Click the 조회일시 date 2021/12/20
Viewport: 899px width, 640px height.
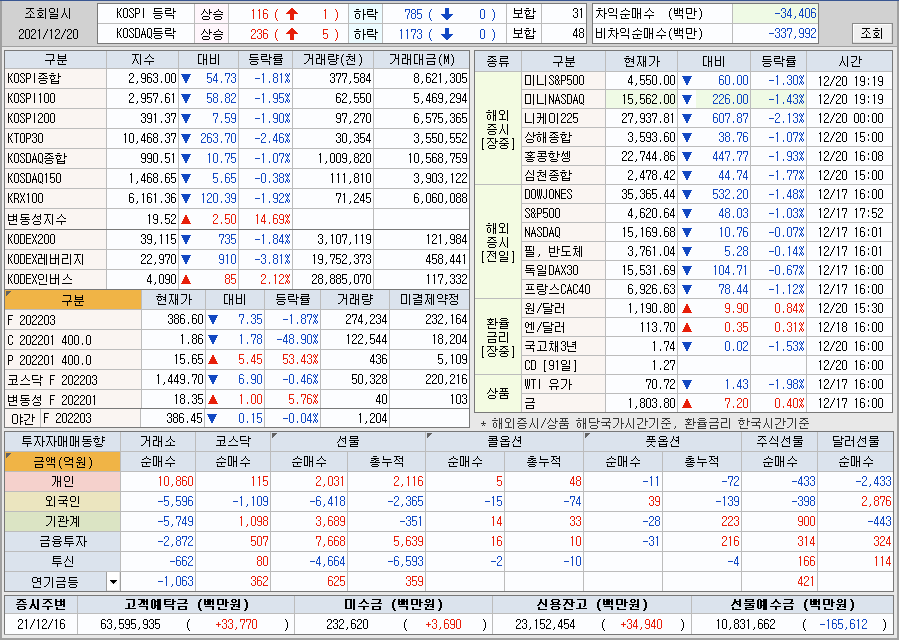48,34
